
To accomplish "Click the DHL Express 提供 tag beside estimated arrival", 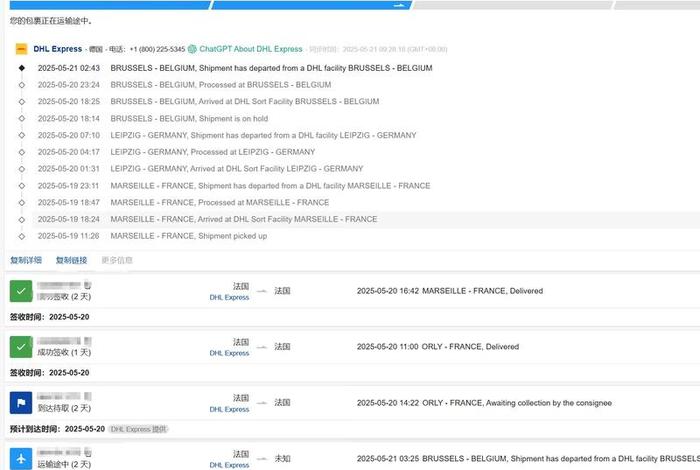I will tap(138, 428).
